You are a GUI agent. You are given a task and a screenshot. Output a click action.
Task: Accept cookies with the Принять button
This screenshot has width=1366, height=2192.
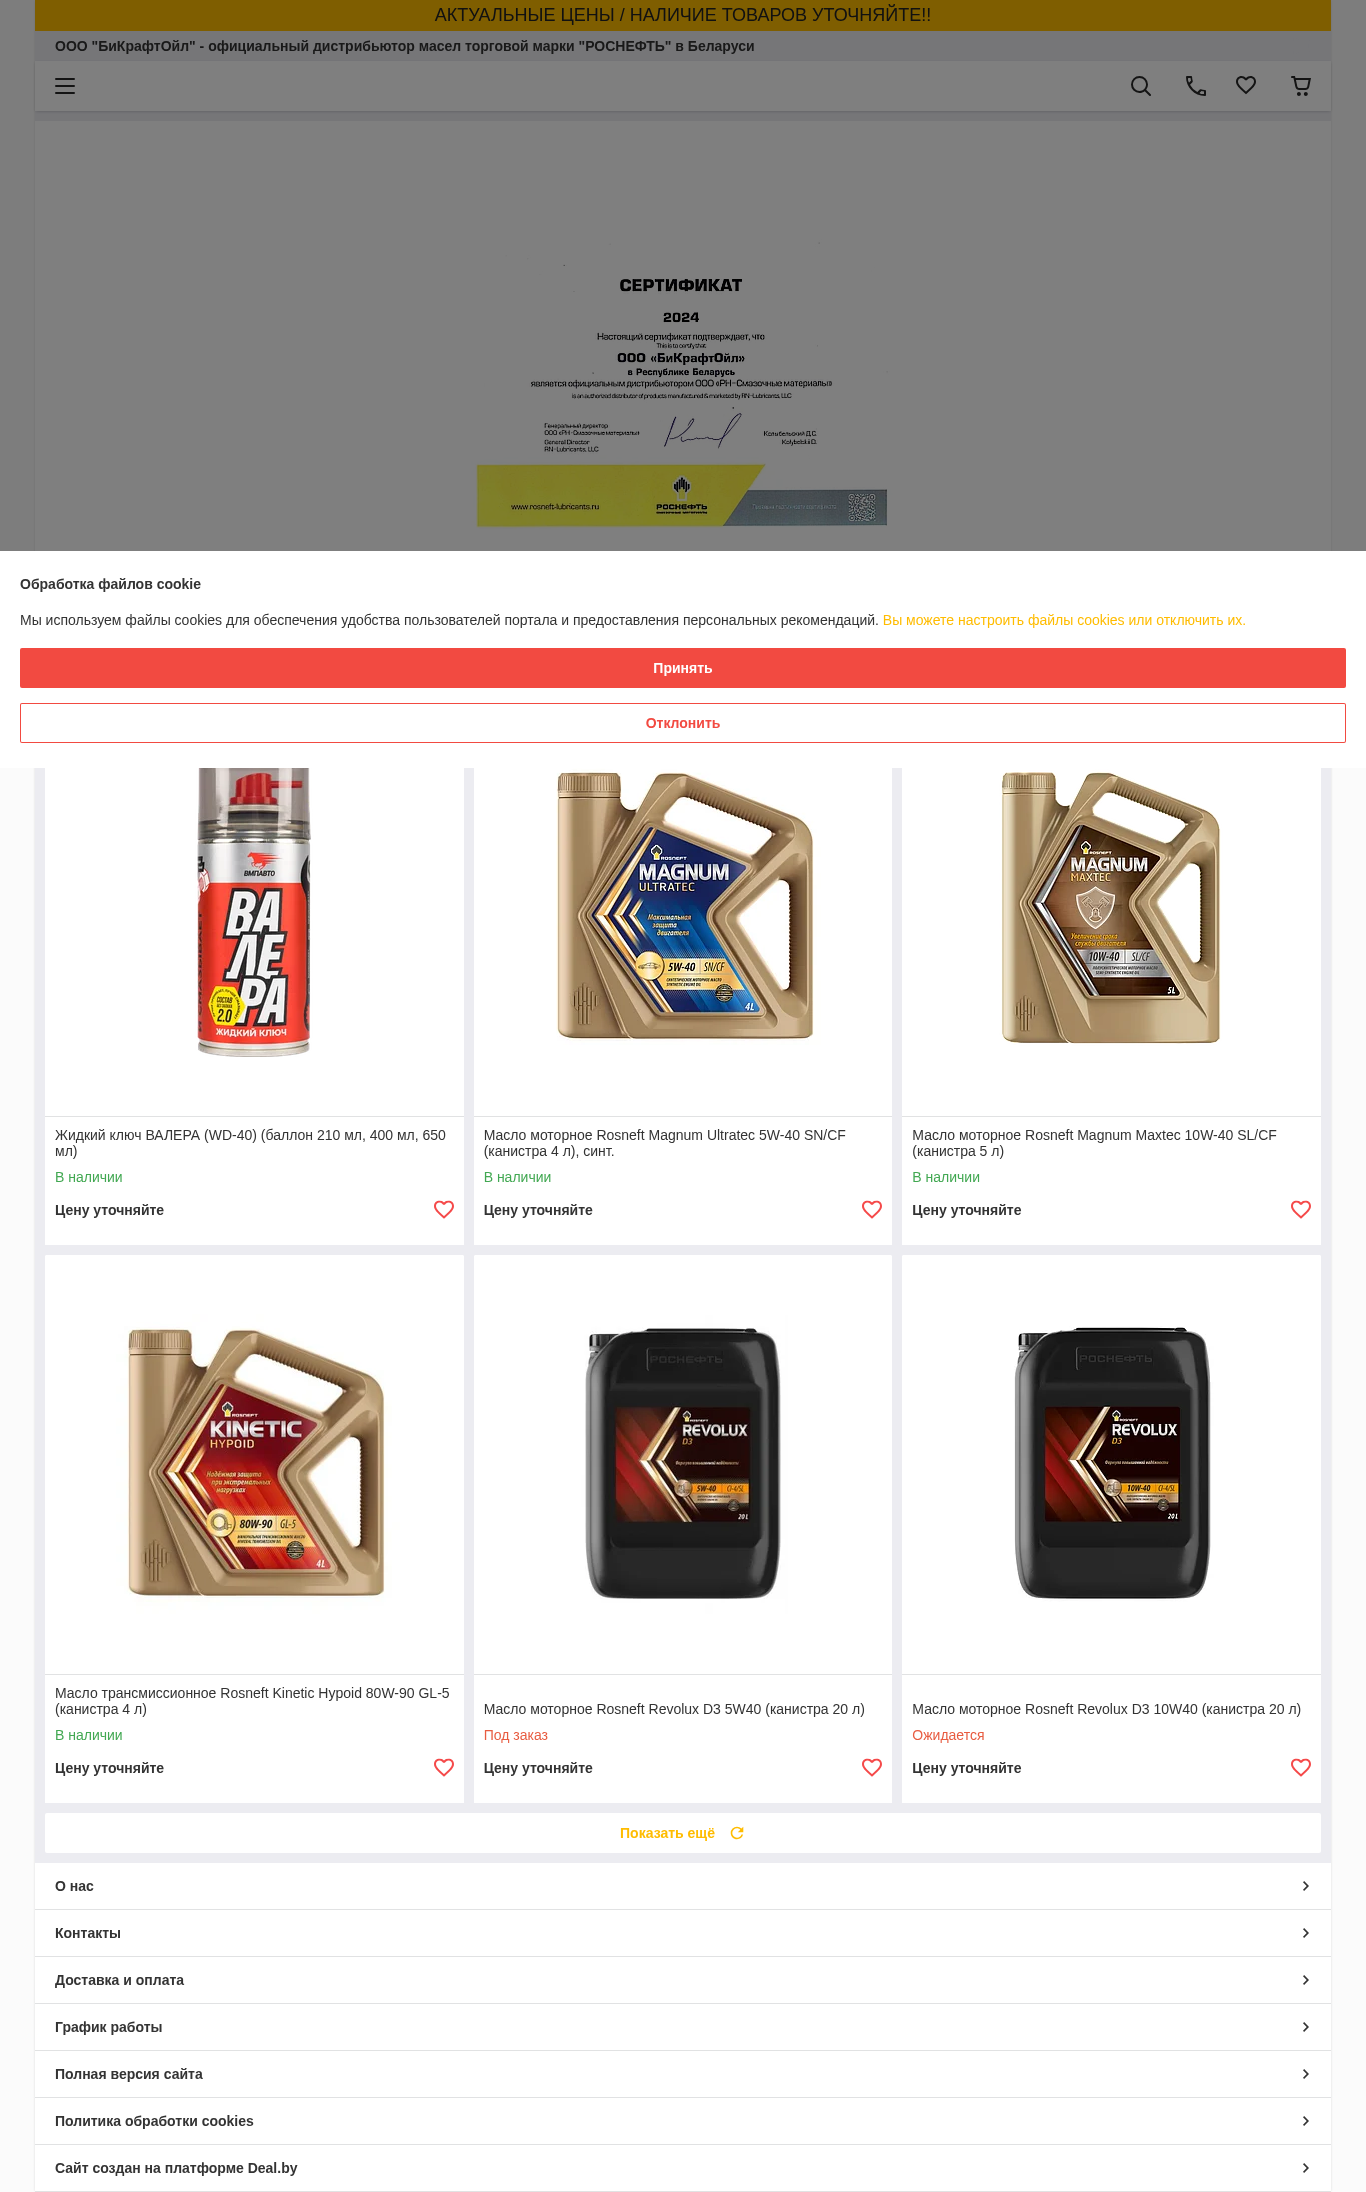pyautogui.click(x=683, y=668)
